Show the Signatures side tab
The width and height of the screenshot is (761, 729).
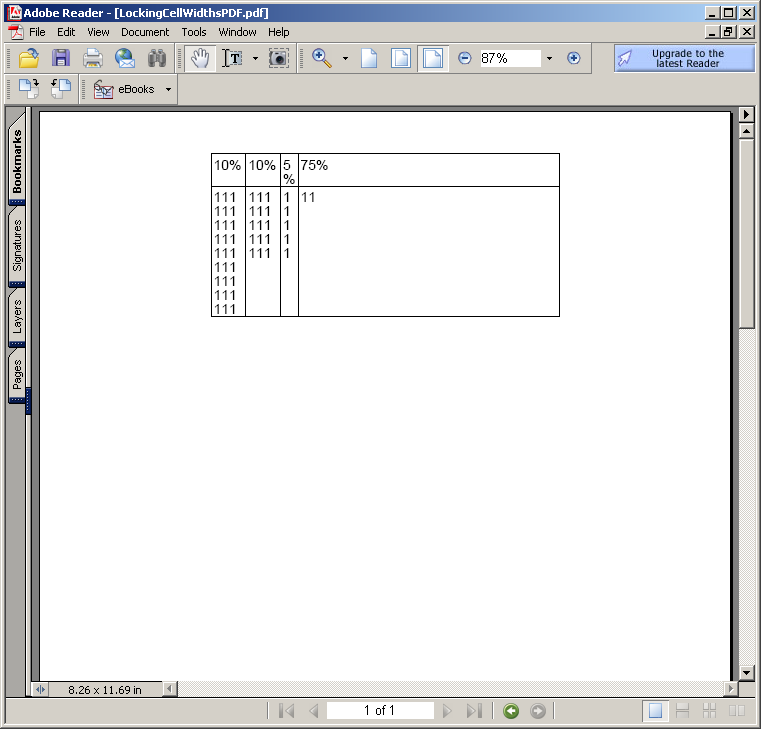point(17,245)
